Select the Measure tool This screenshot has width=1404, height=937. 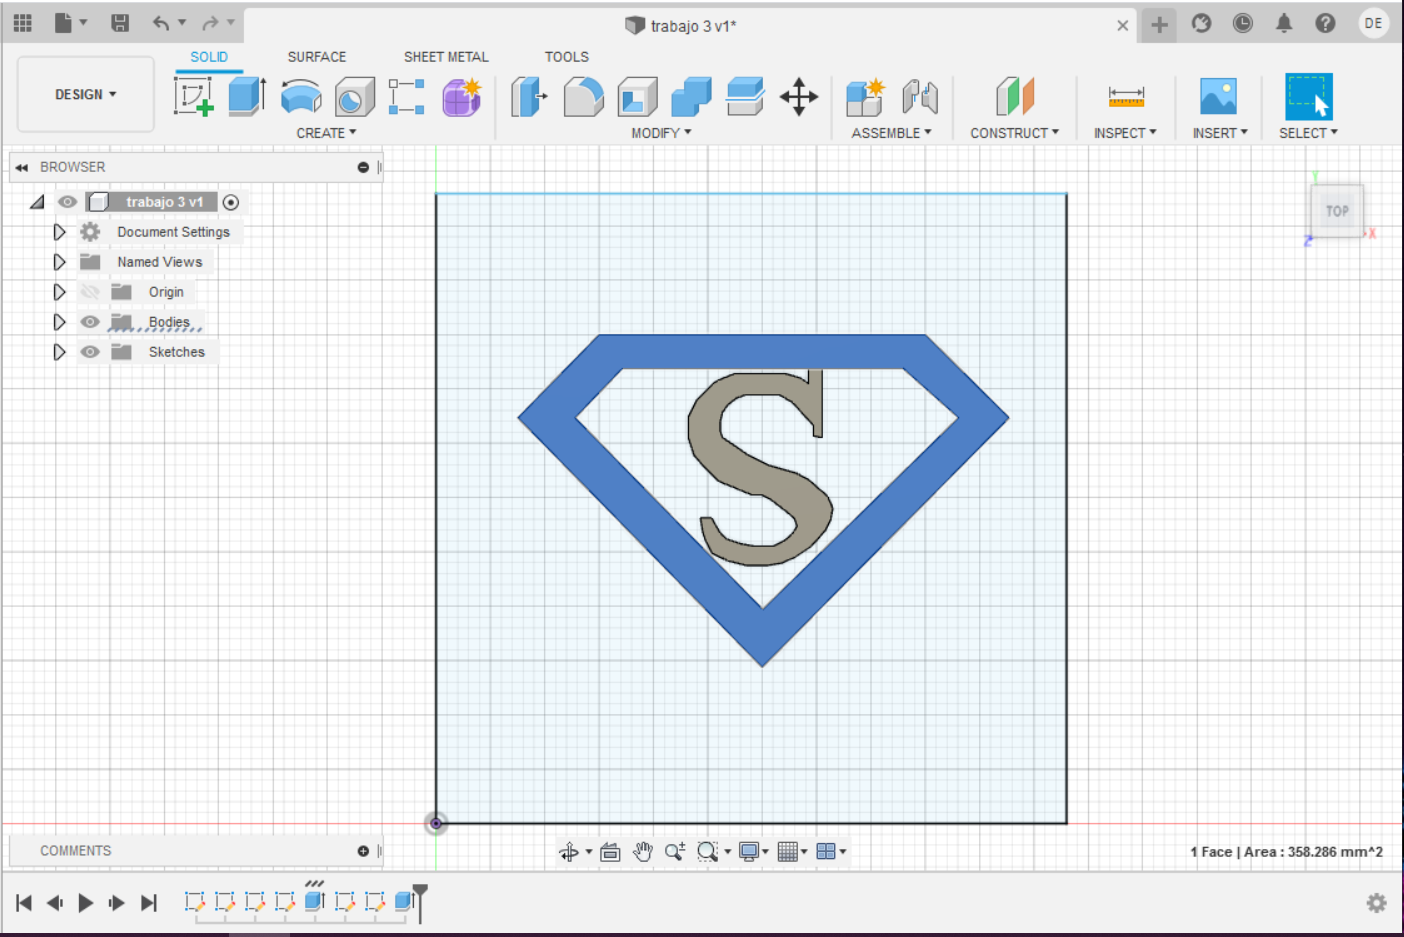pyautogui.click(x=1126, y=97)
